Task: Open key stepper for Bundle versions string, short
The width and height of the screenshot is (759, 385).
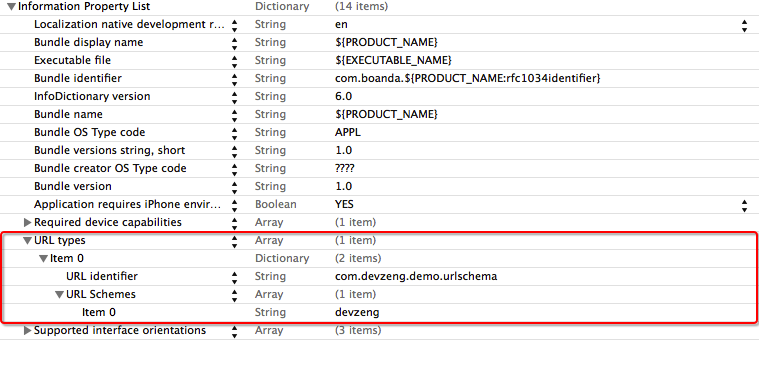Action: pyautogui.click(x=234, y=151)
